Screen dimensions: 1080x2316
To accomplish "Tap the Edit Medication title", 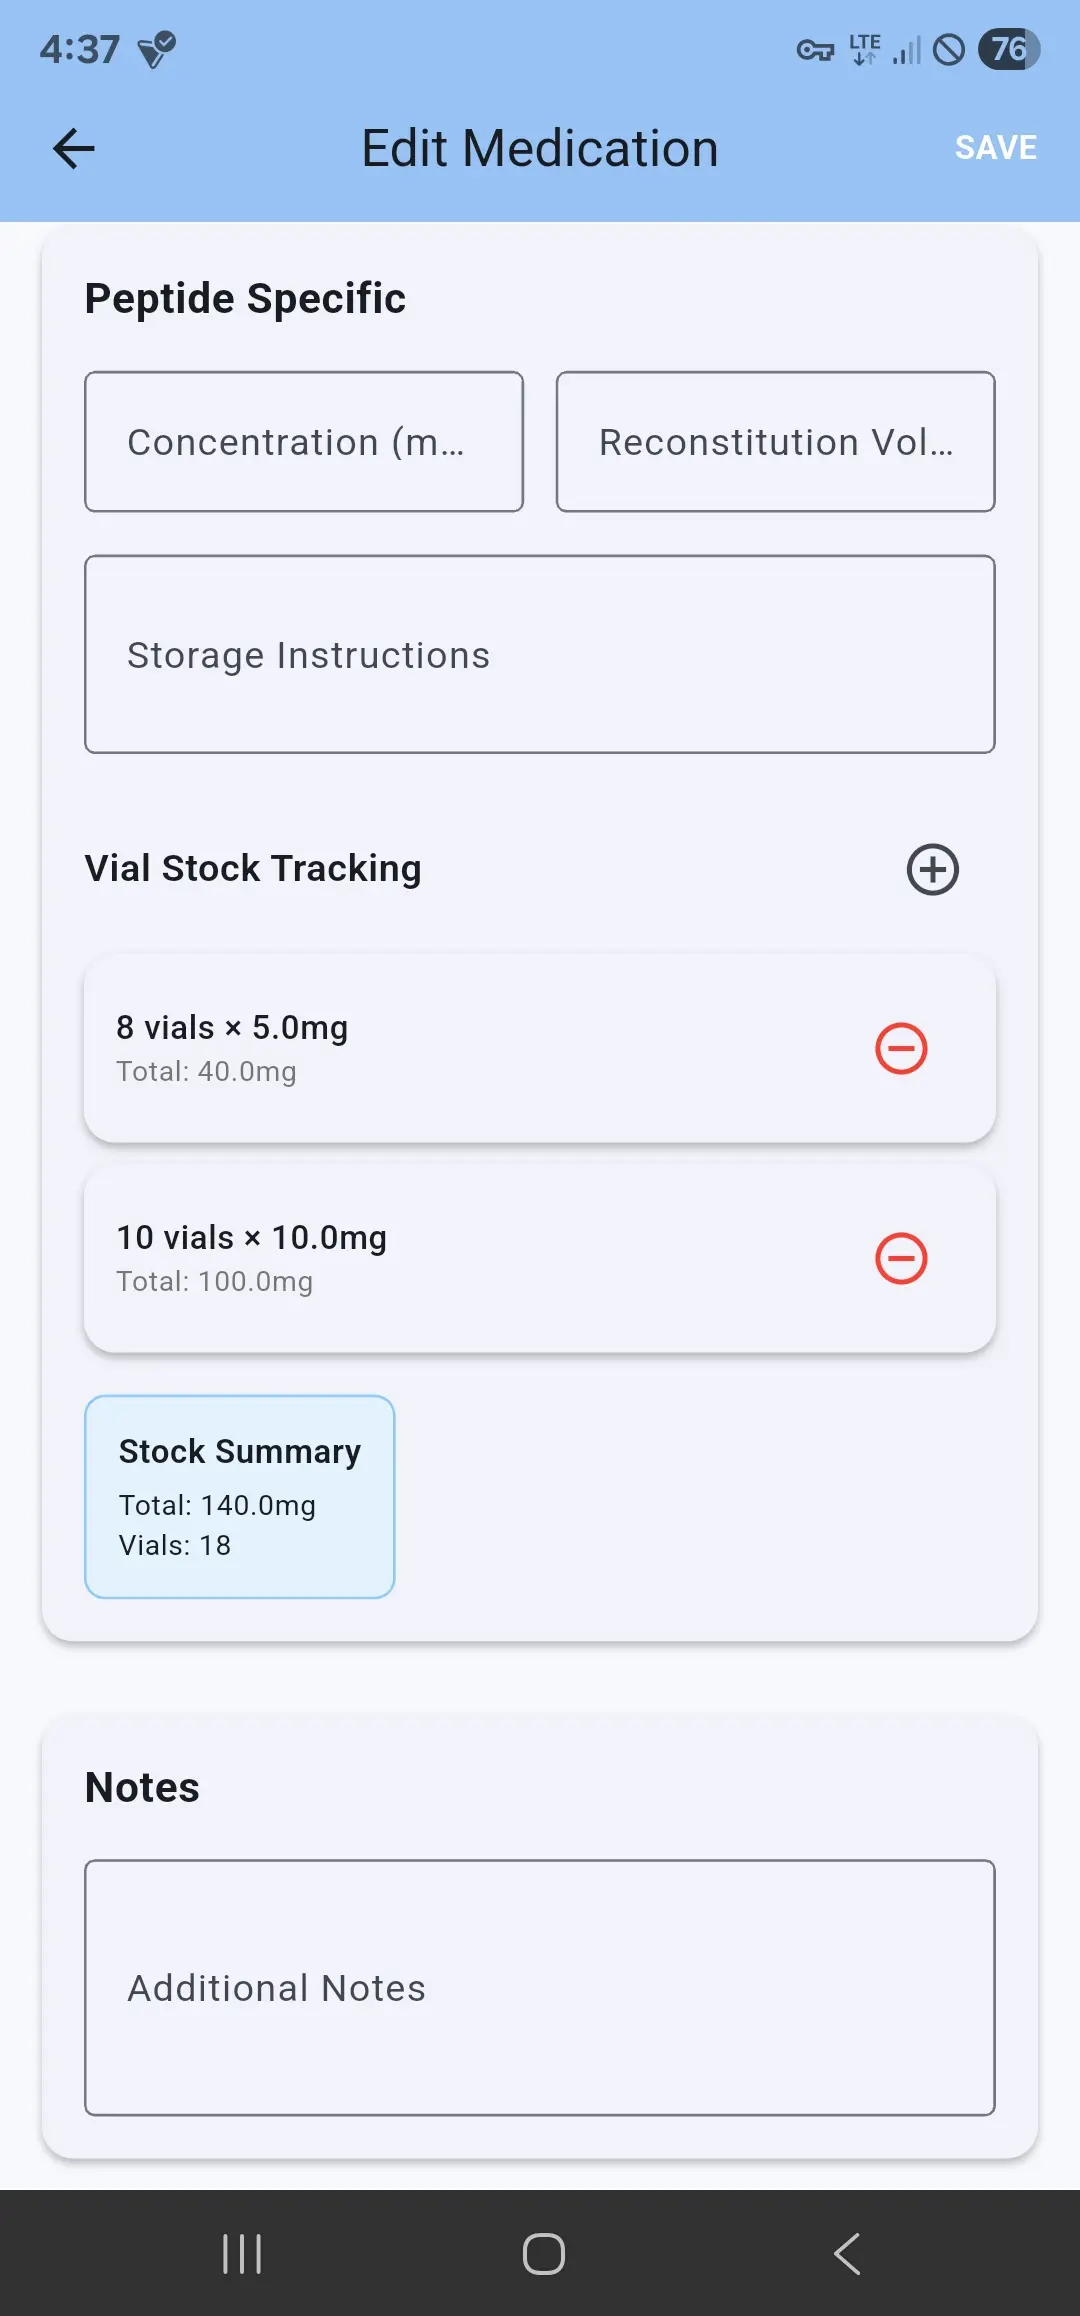I will pyautogui.click(x=540, y=149).
